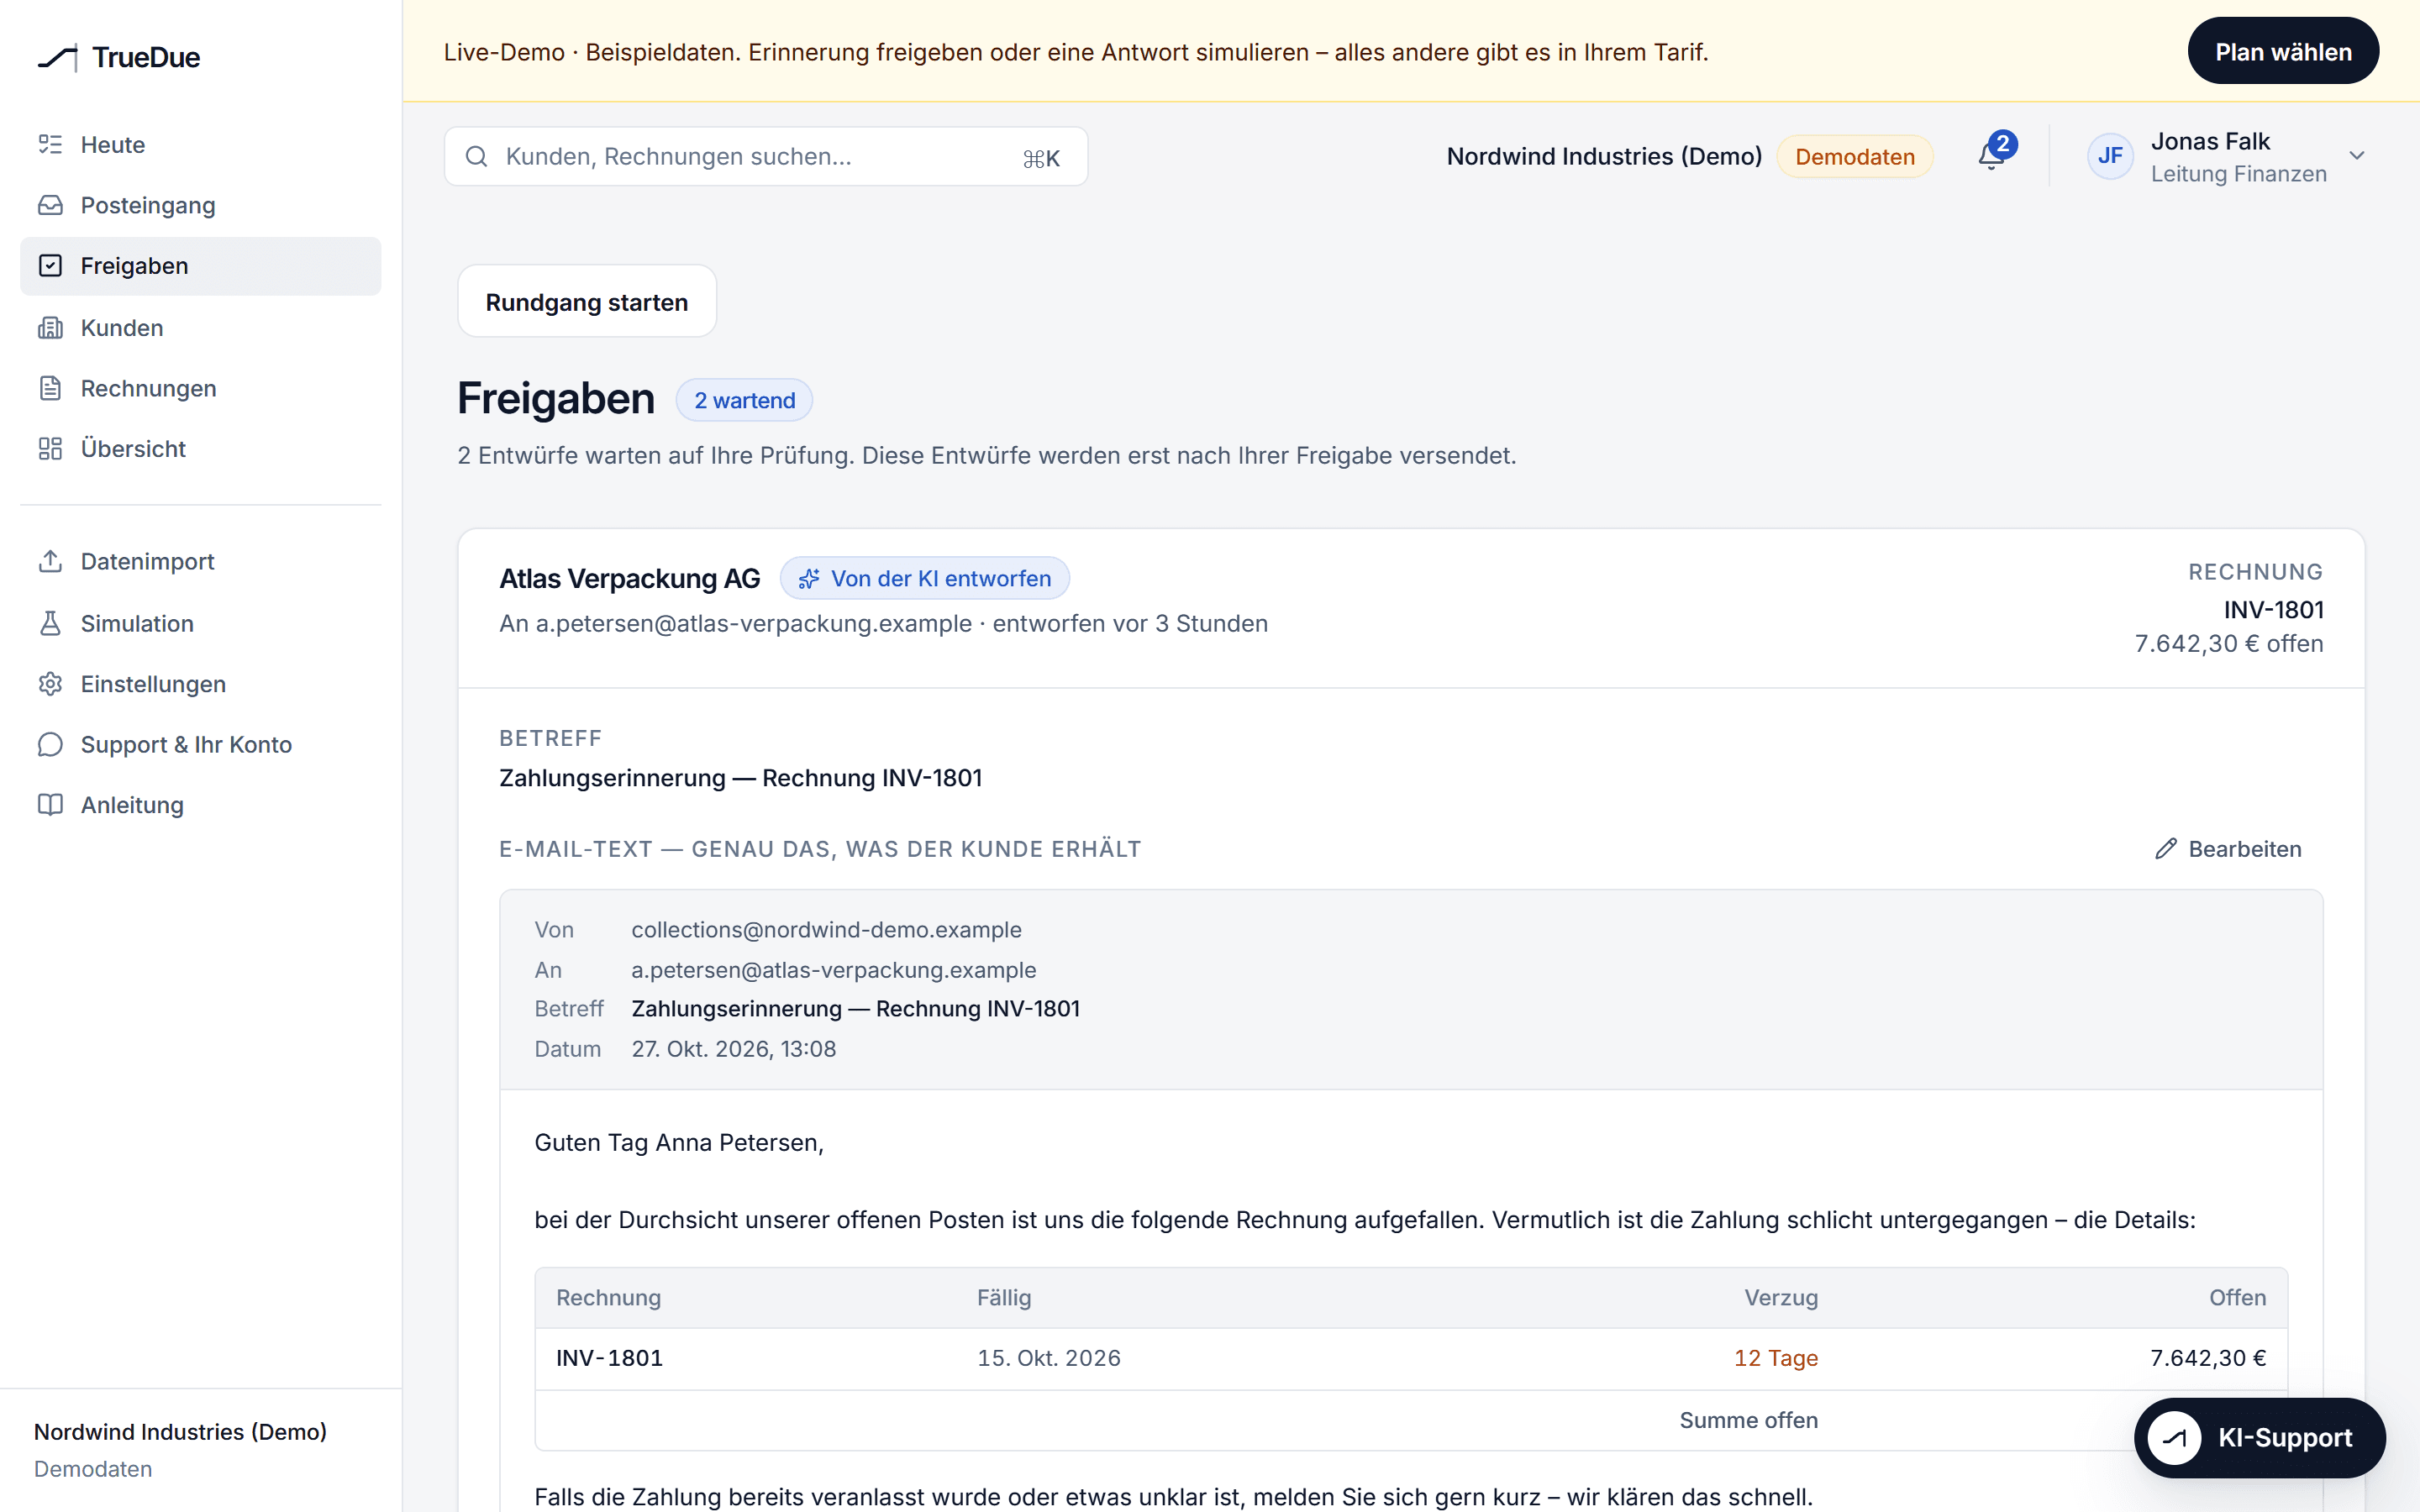The width and height of the screenshot is (2420, 1512).
Task: Open the KI-Support chat button
Action: [2260, 1438]
